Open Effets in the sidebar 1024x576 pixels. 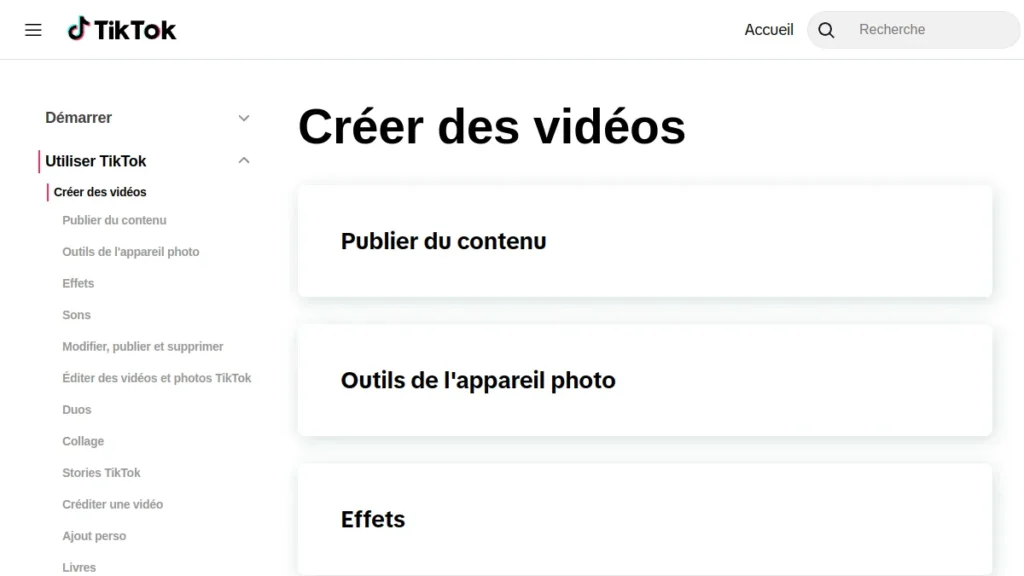click(78, 283)
